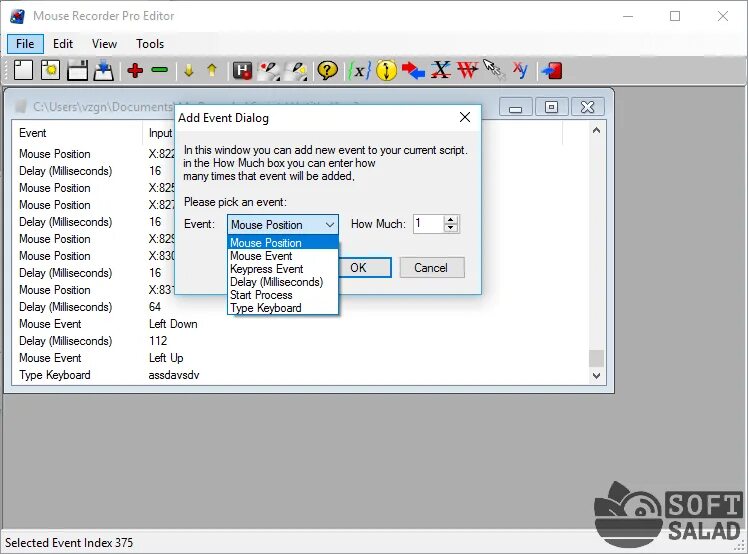Click the mouse cursor pointer toolbar icon
Screen dimensions: 748x554
494,70
